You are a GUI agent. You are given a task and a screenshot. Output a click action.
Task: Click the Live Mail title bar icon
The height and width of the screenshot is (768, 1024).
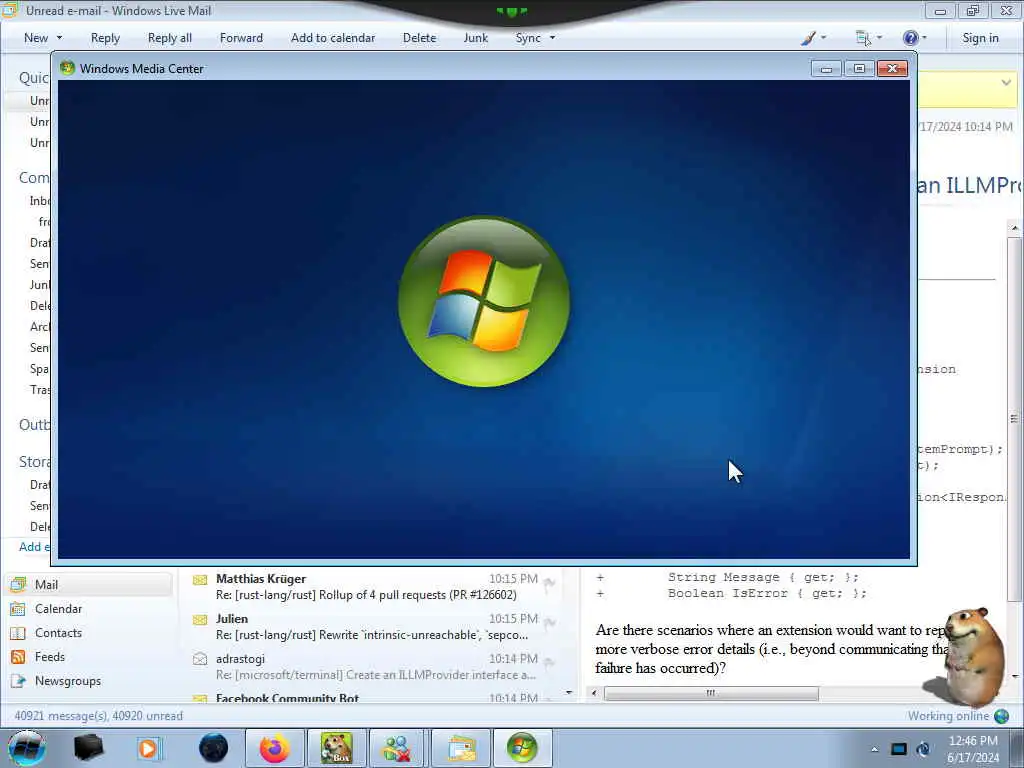[x=9, y=10]
